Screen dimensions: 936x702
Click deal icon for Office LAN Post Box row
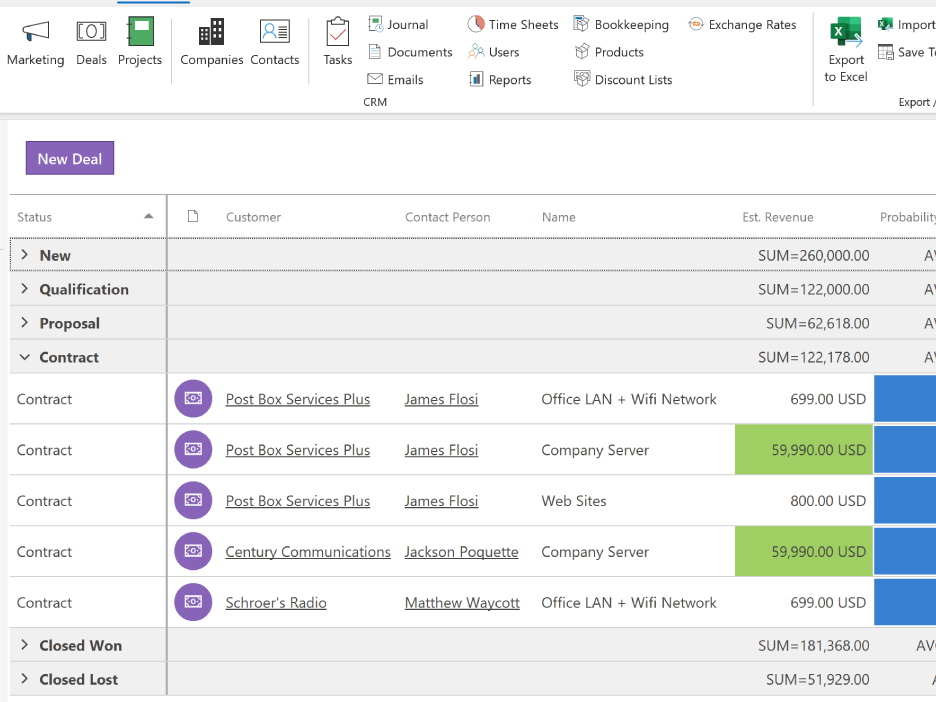(x=193, y=399)
